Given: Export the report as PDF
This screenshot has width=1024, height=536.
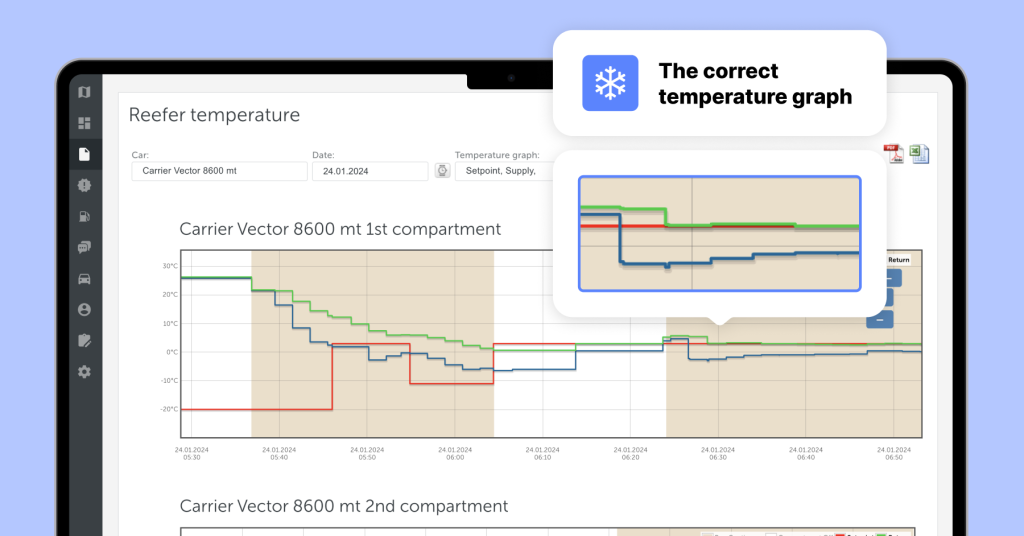Looking at the screenshot, I should coord(893,153).
